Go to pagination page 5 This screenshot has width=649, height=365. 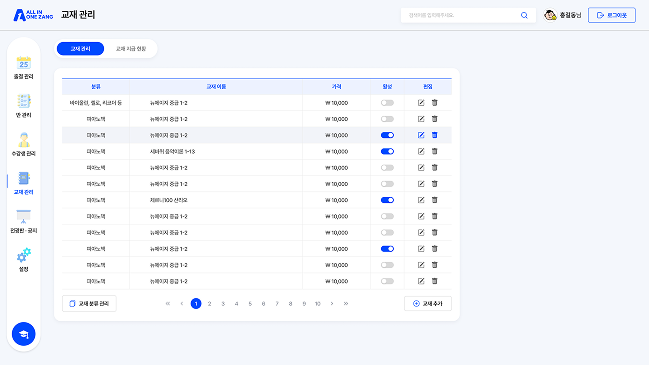250,304
